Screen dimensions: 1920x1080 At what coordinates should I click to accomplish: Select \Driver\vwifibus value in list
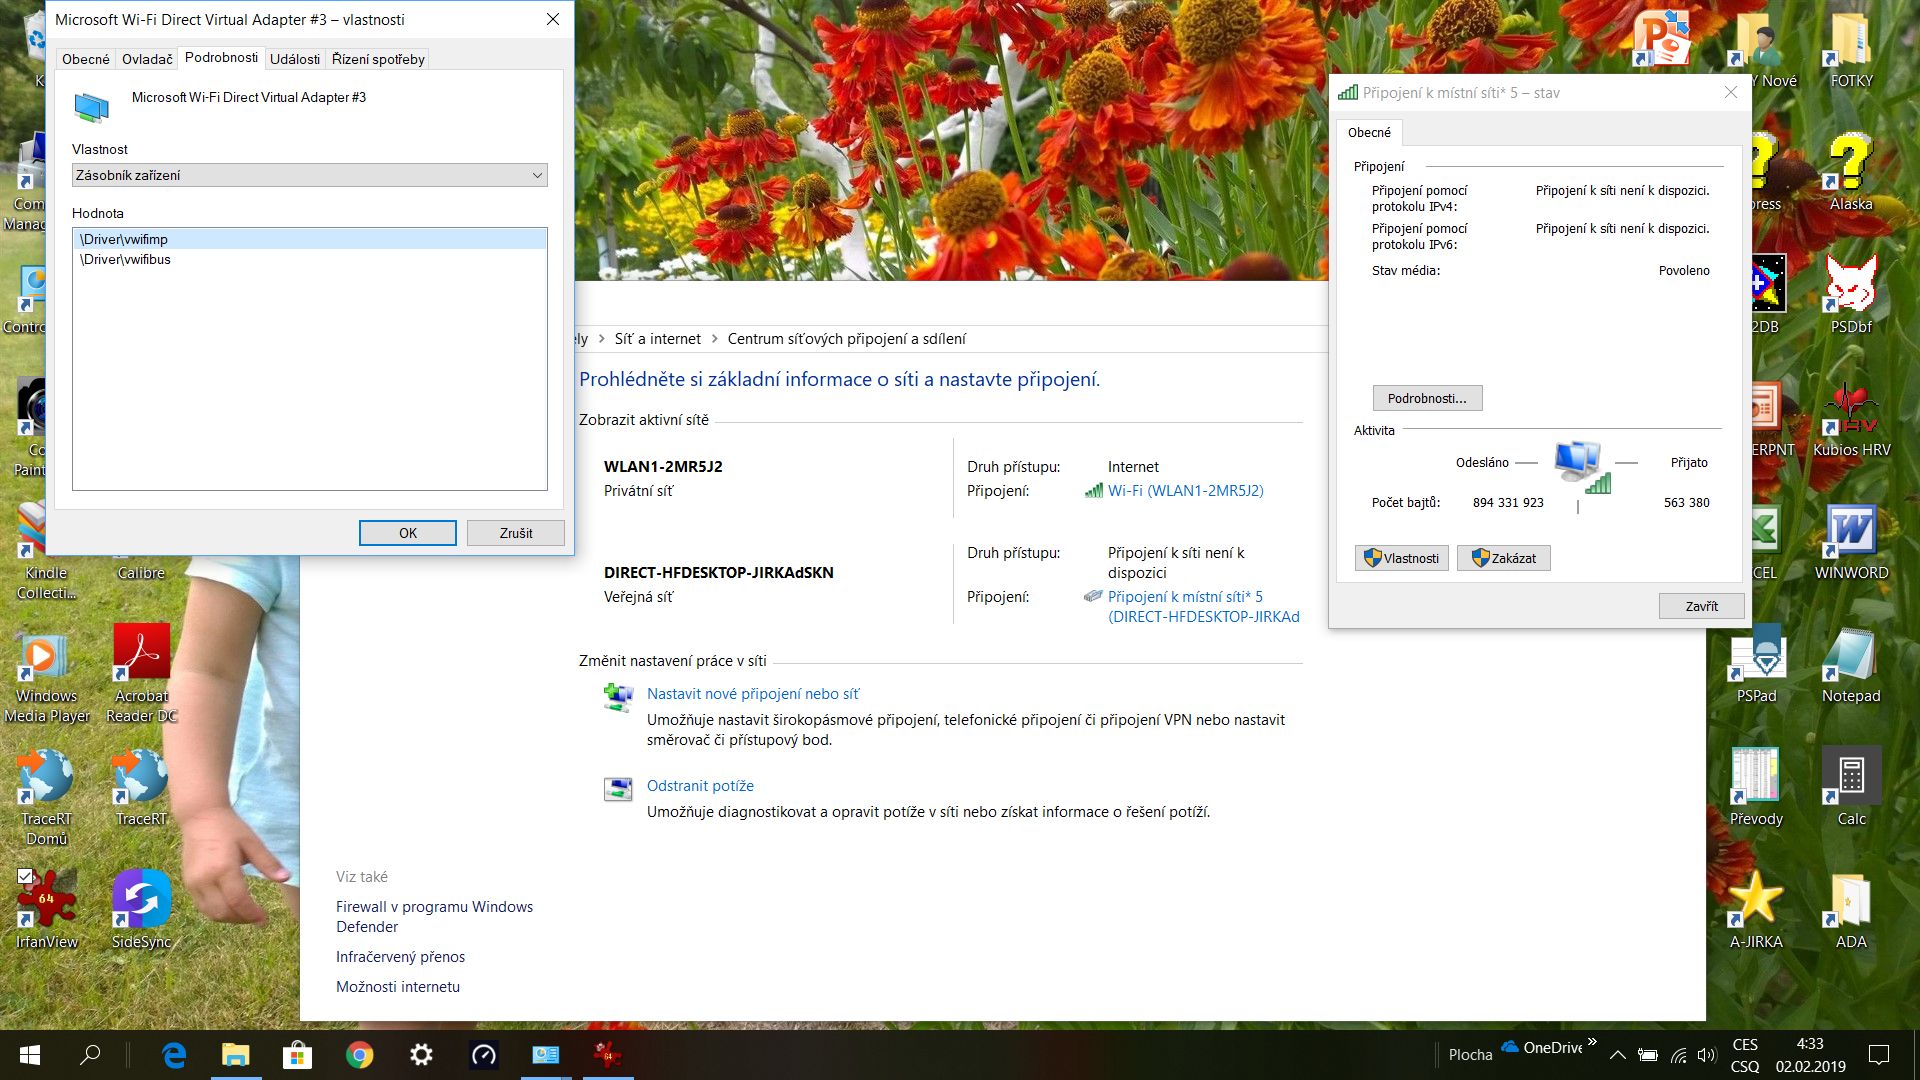pyautogui.click(x=126, y=259)
